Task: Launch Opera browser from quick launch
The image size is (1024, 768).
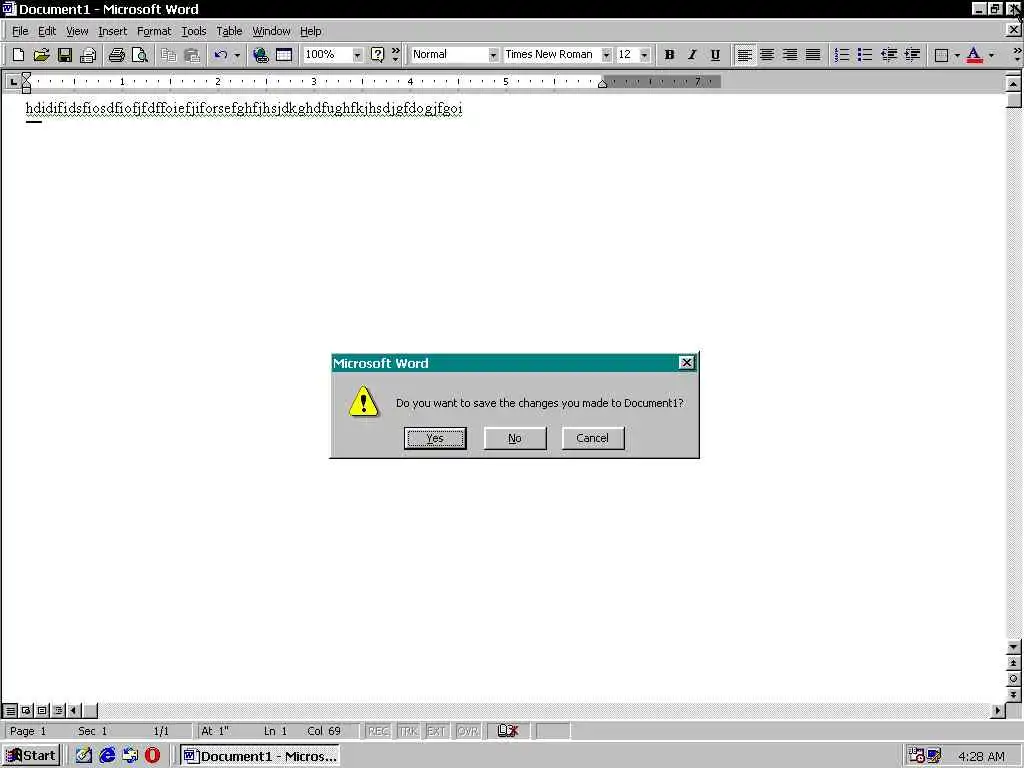Action: (153, 756)
